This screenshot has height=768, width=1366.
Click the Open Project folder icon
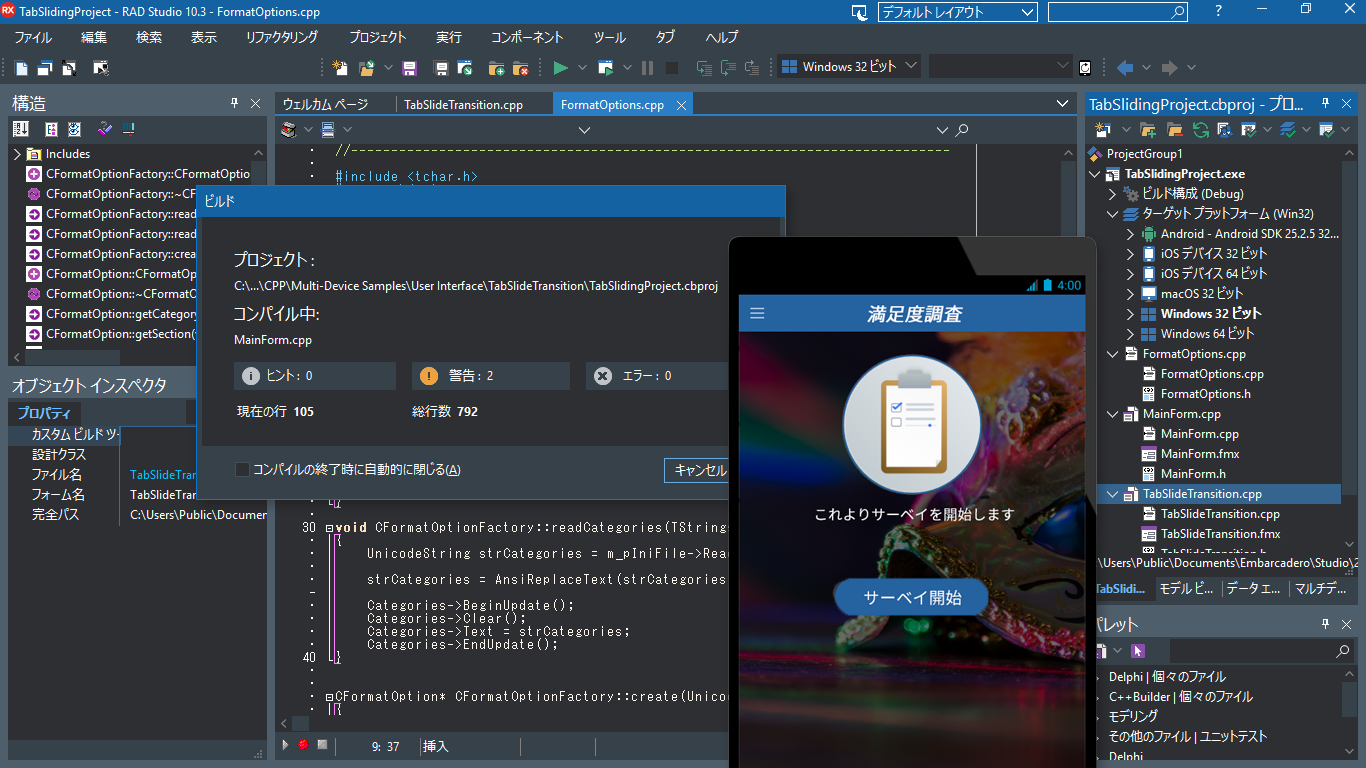pos(366,68)
